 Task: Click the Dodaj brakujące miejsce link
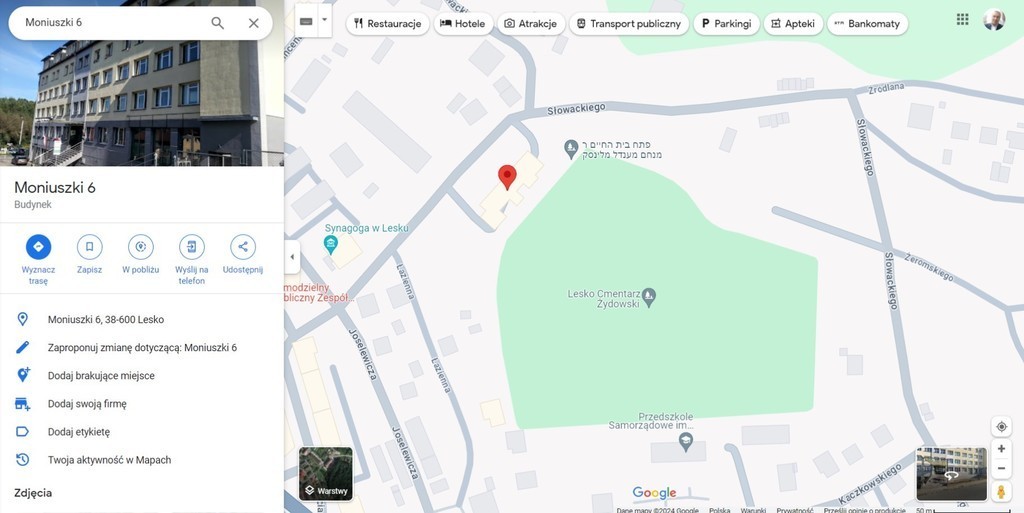click(x=101, y=375)
